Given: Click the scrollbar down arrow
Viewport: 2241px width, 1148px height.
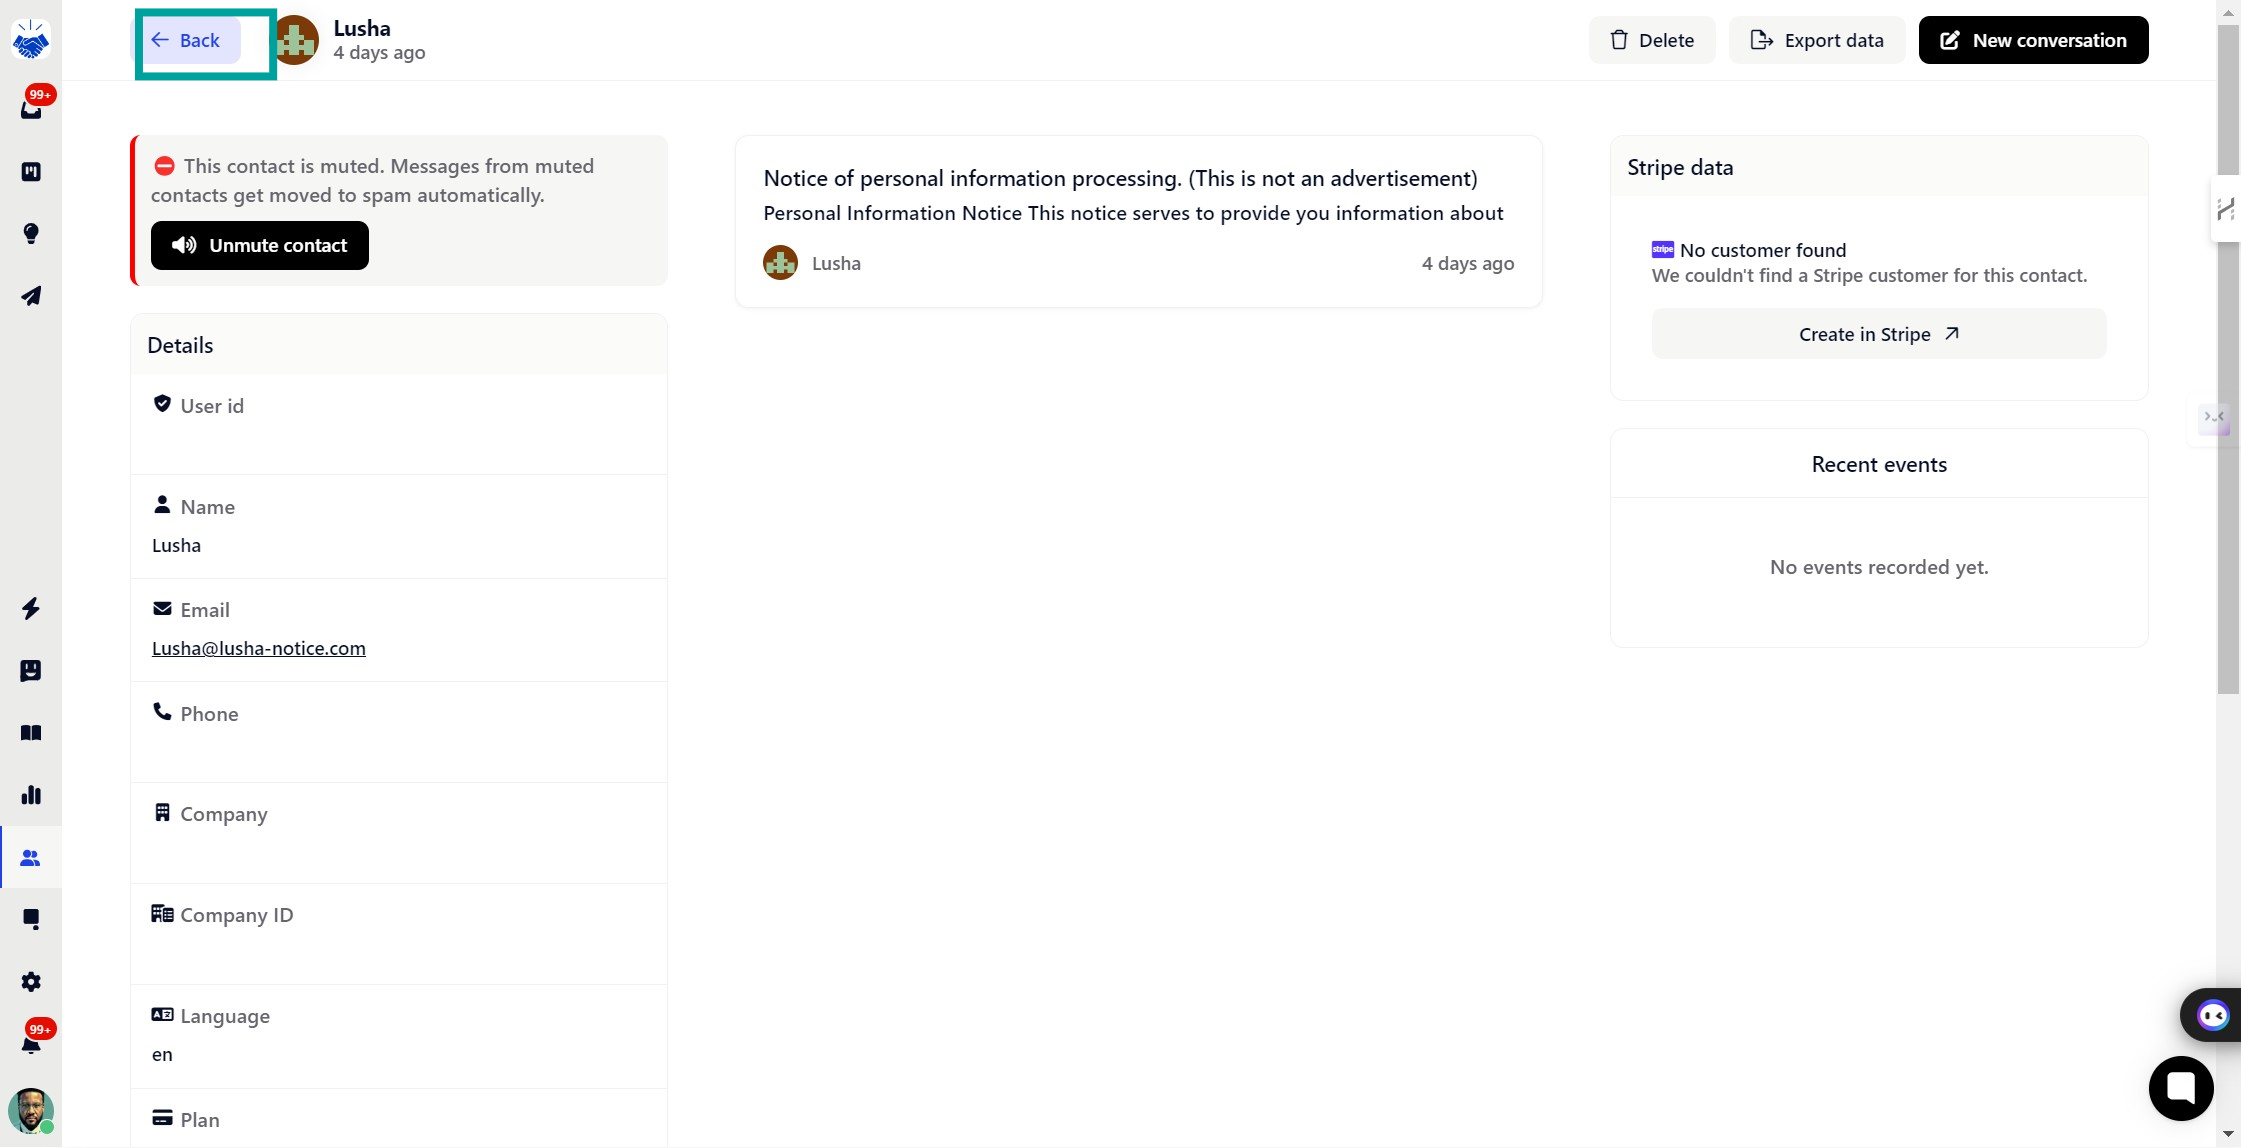Looking at the screenshot, I should coord(2228,1135).
